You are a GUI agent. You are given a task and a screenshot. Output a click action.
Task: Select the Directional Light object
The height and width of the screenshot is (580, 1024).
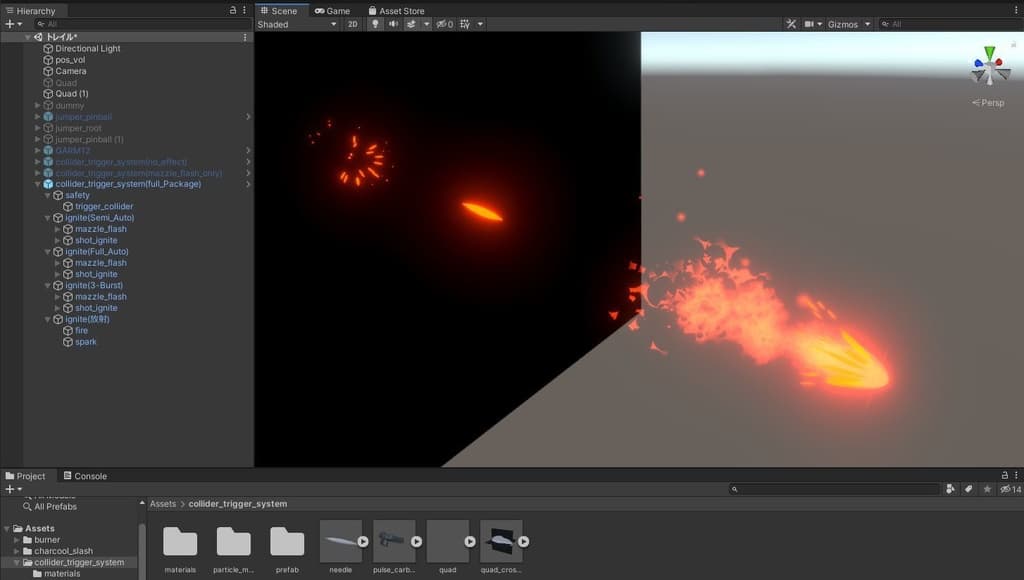(88, 48)
